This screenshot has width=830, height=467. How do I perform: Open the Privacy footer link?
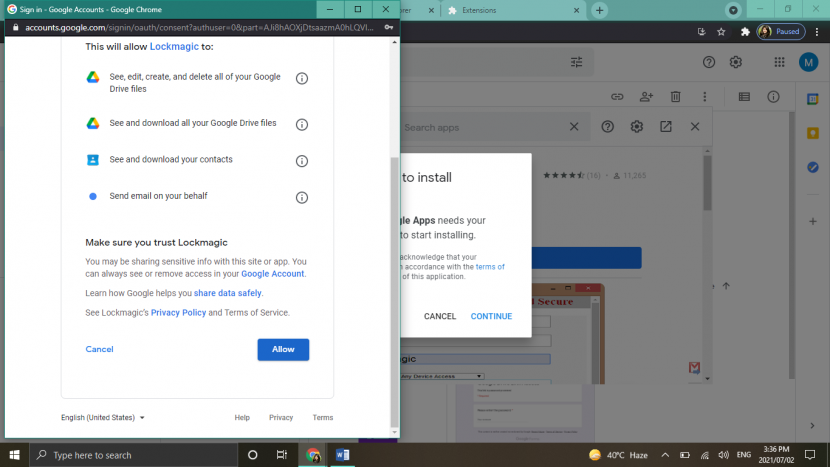point(281,417)
